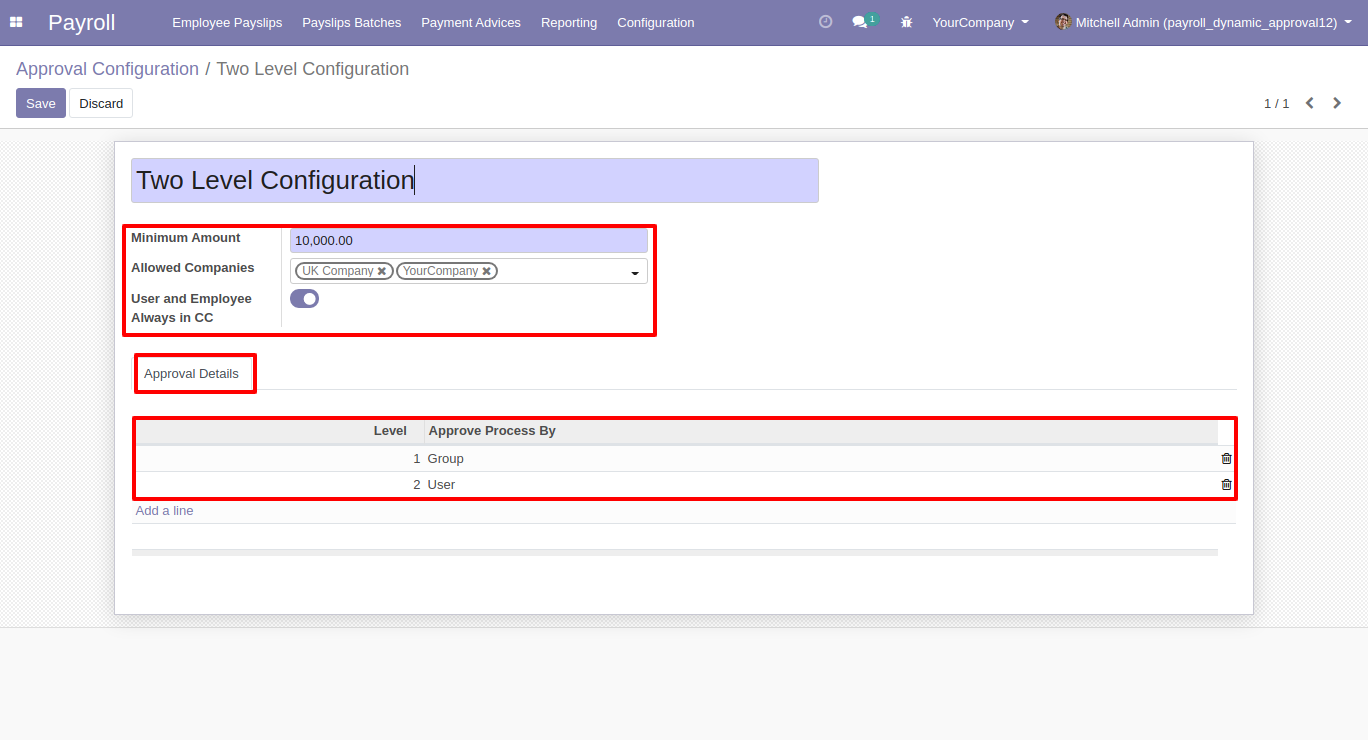This screenshot has width=1368, height=740.
Task: Select the User row cell
Action: (821, 485)
